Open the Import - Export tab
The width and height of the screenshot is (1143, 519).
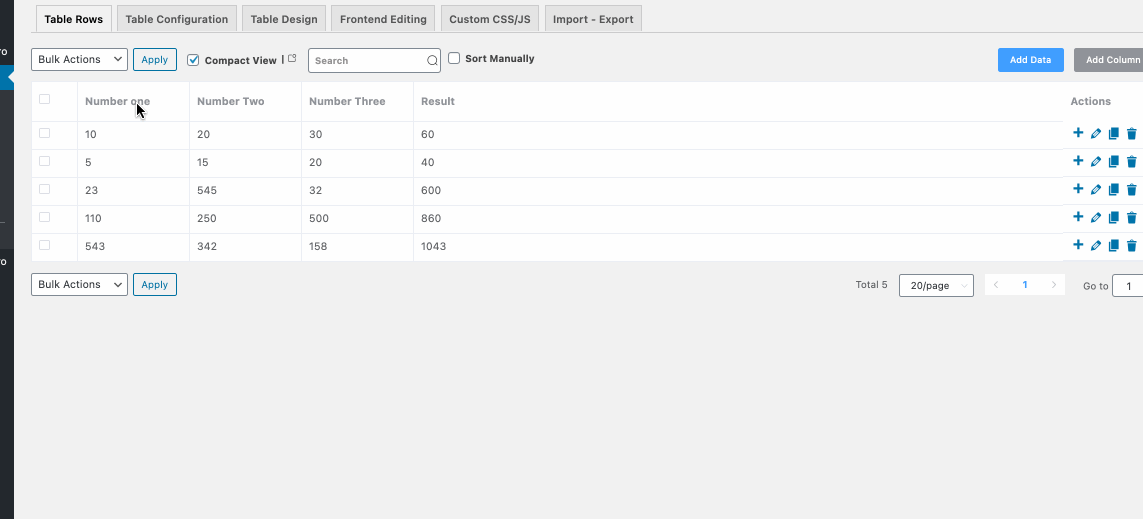point(593,19)
